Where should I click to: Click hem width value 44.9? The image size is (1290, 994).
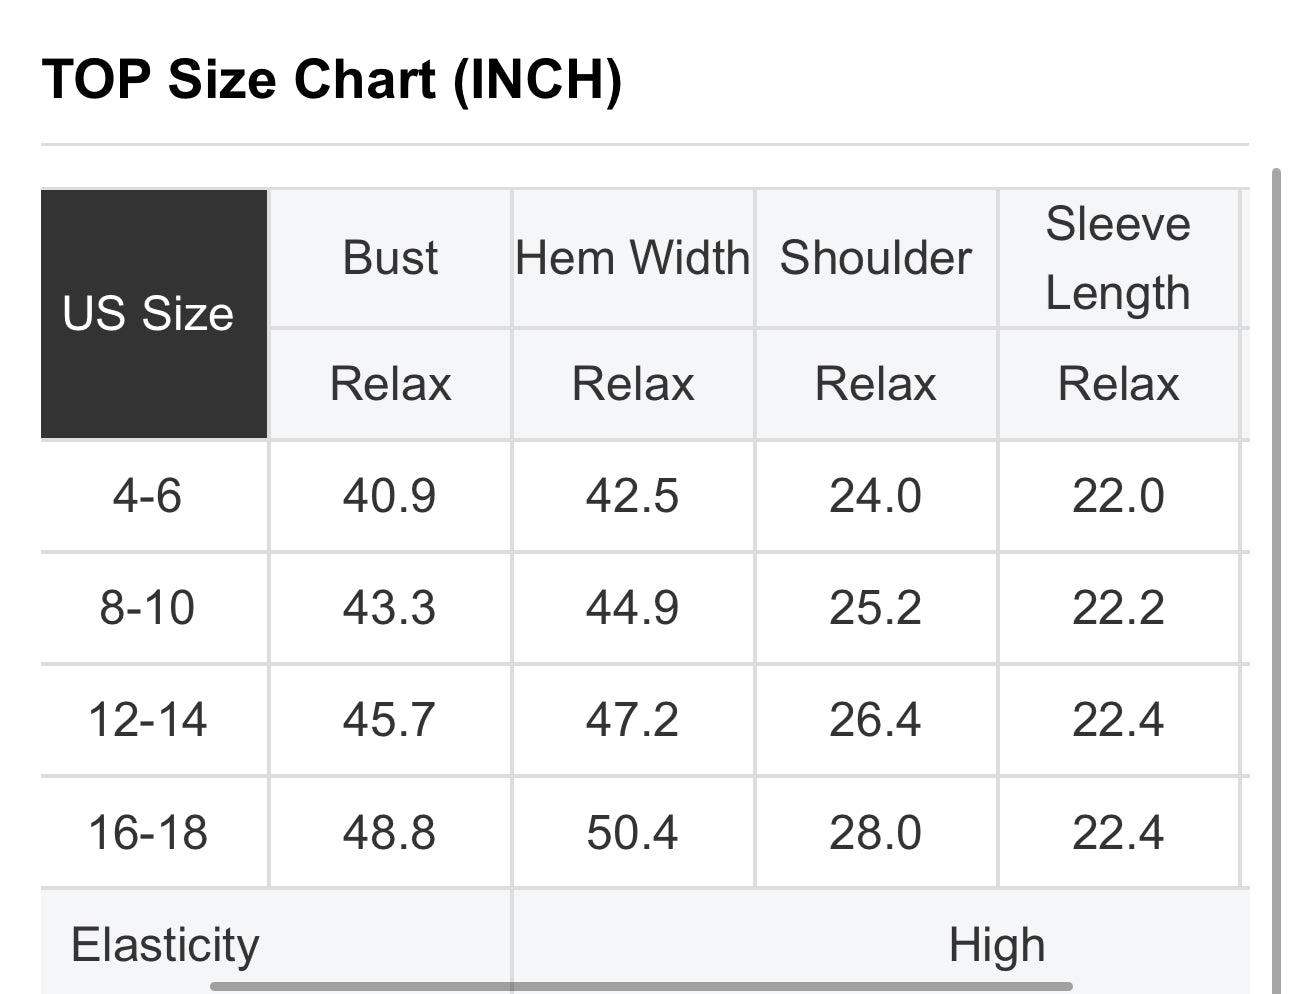[x=632, y=608]
